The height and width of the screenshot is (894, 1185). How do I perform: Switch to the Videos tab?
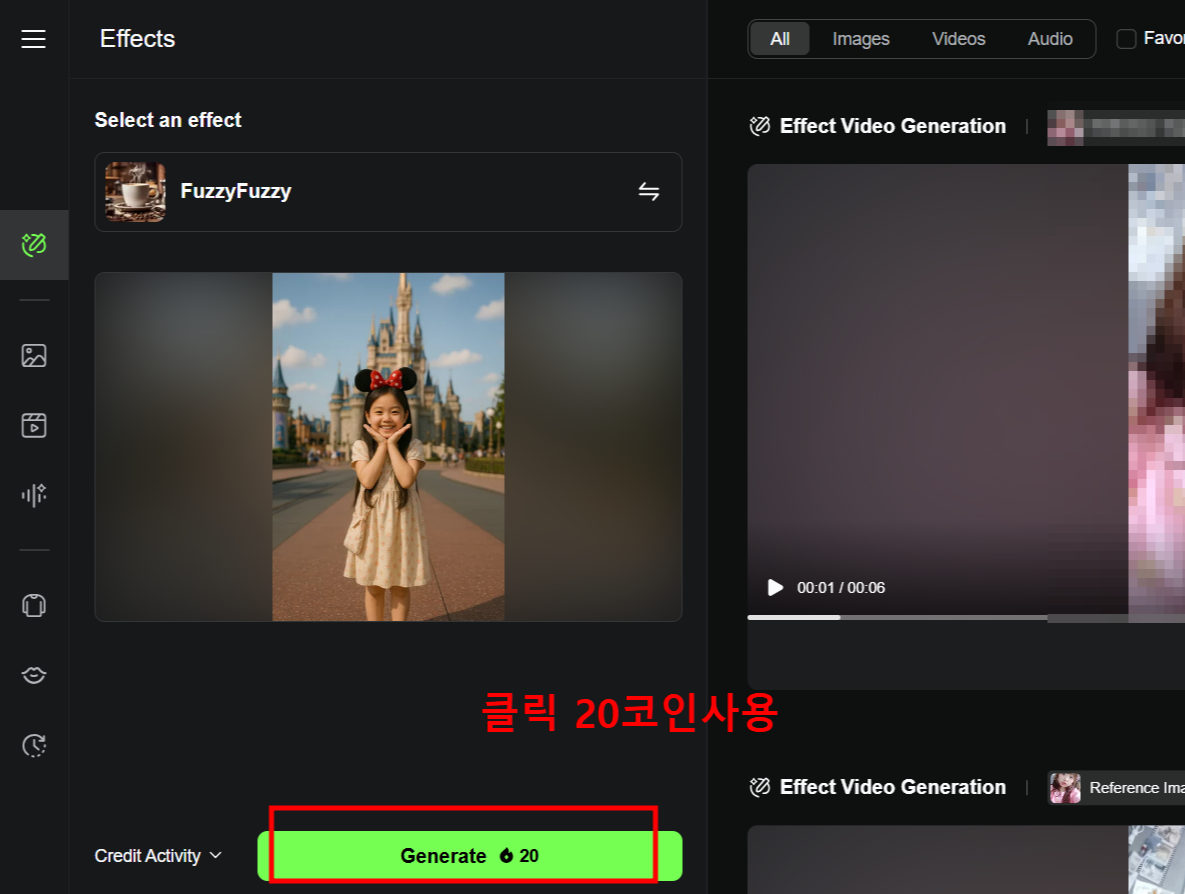click(958, 39)
